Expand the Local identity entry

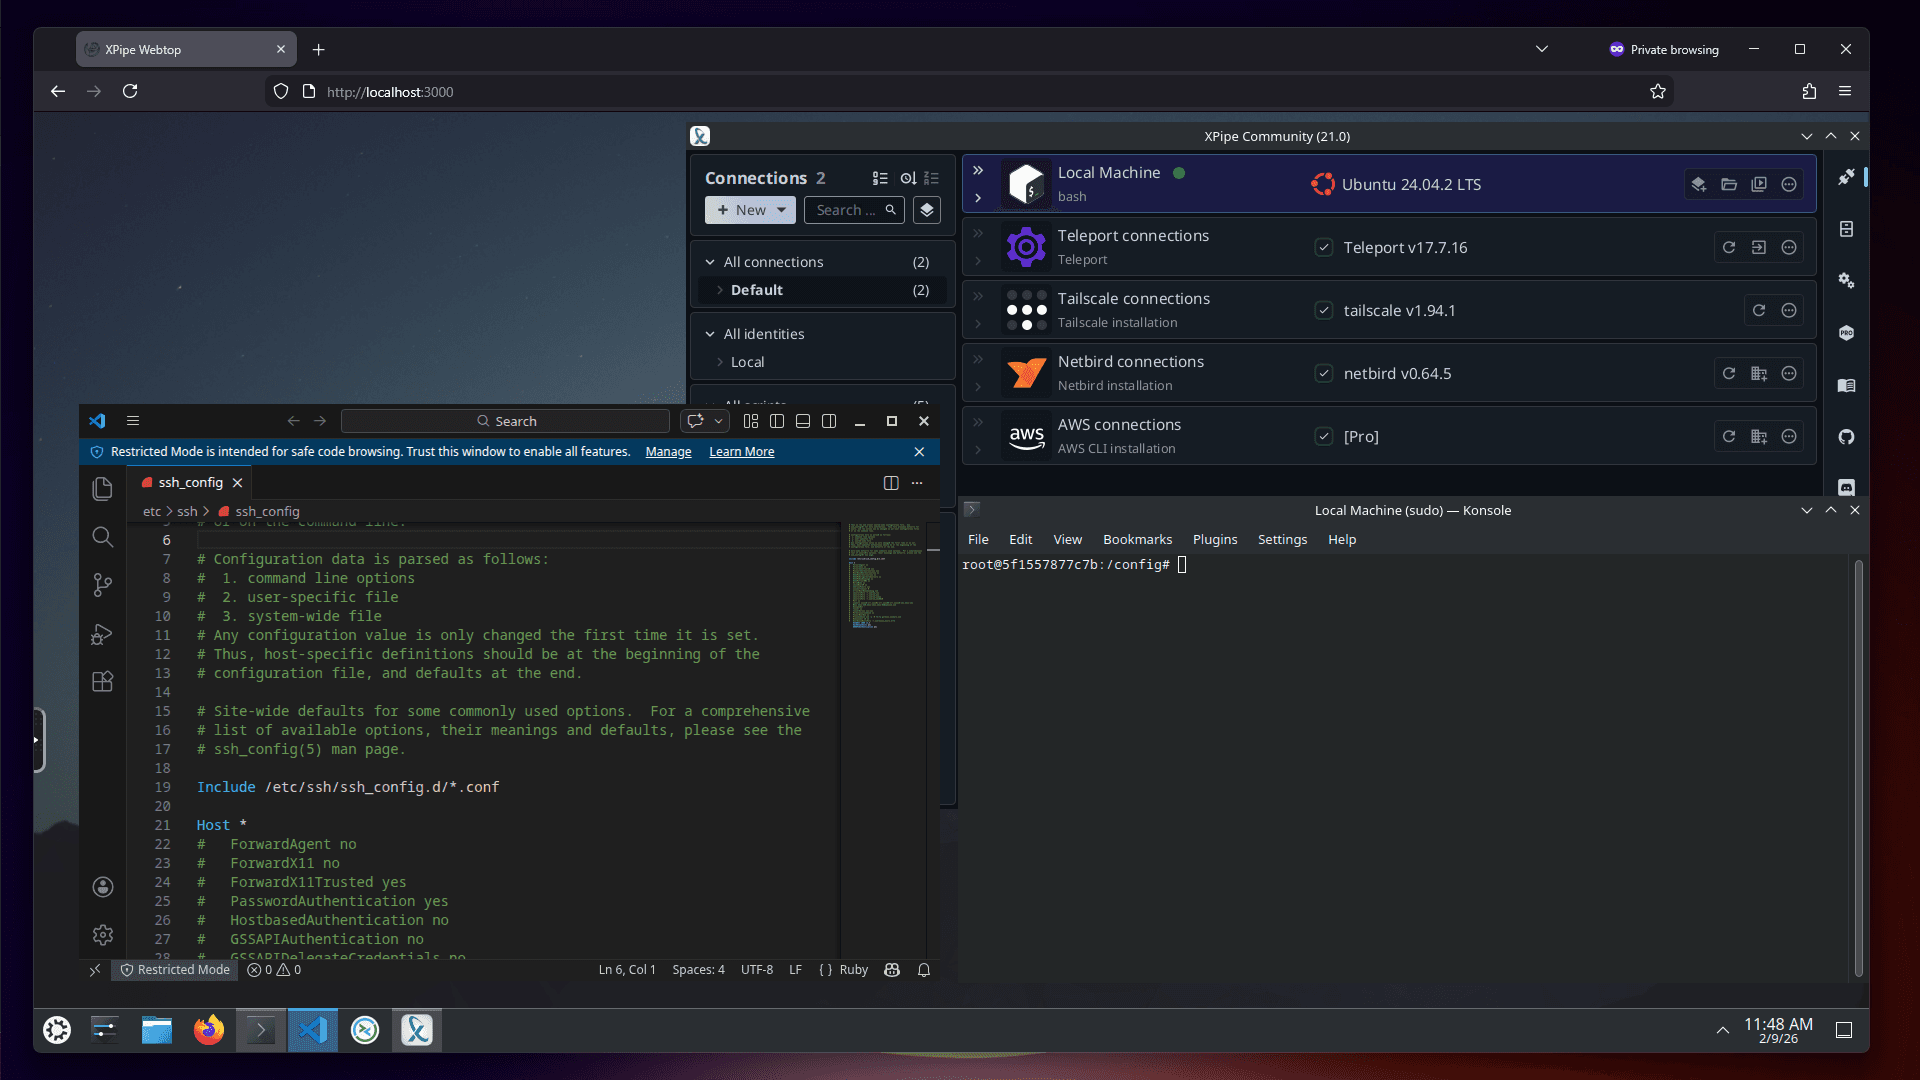720,362
